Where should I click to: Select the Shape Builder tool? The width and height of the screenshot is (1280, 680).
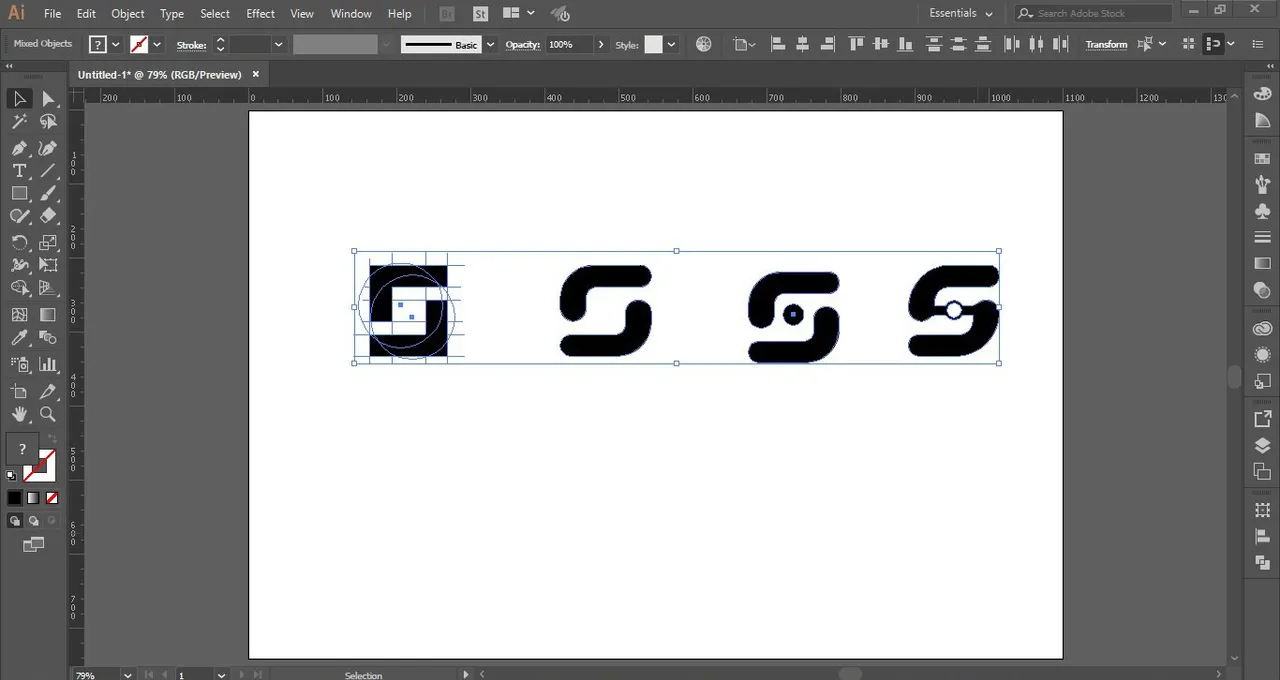point(19,288)
